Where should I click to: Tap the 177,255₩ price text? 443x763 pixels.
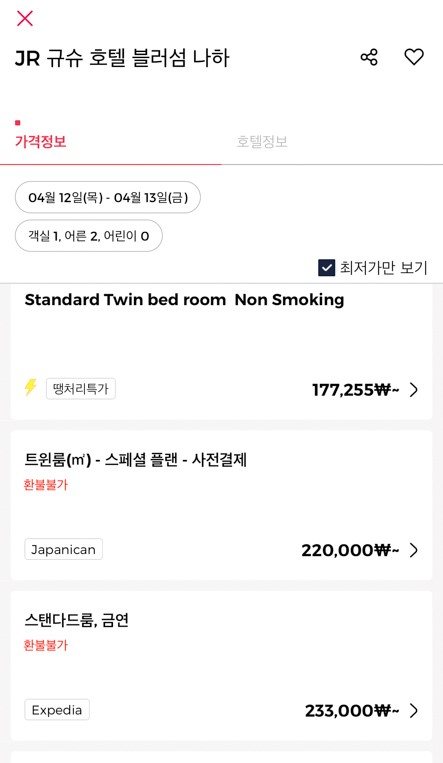point(356,390)
